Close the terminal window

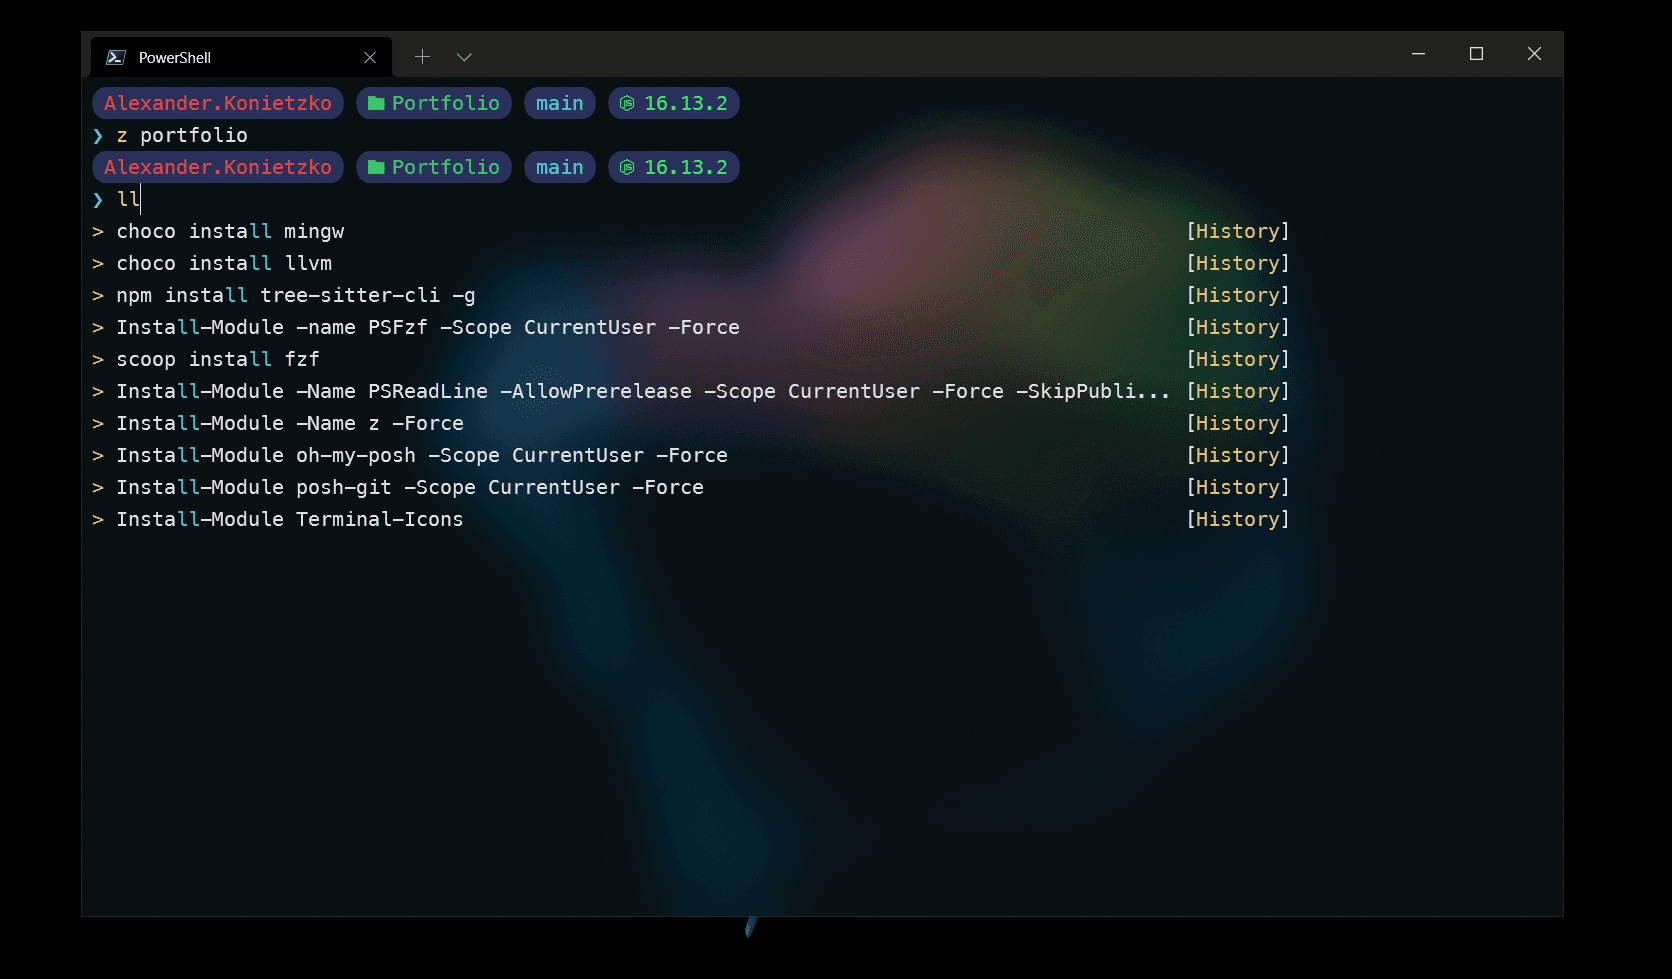click(x=1534, y=53)
